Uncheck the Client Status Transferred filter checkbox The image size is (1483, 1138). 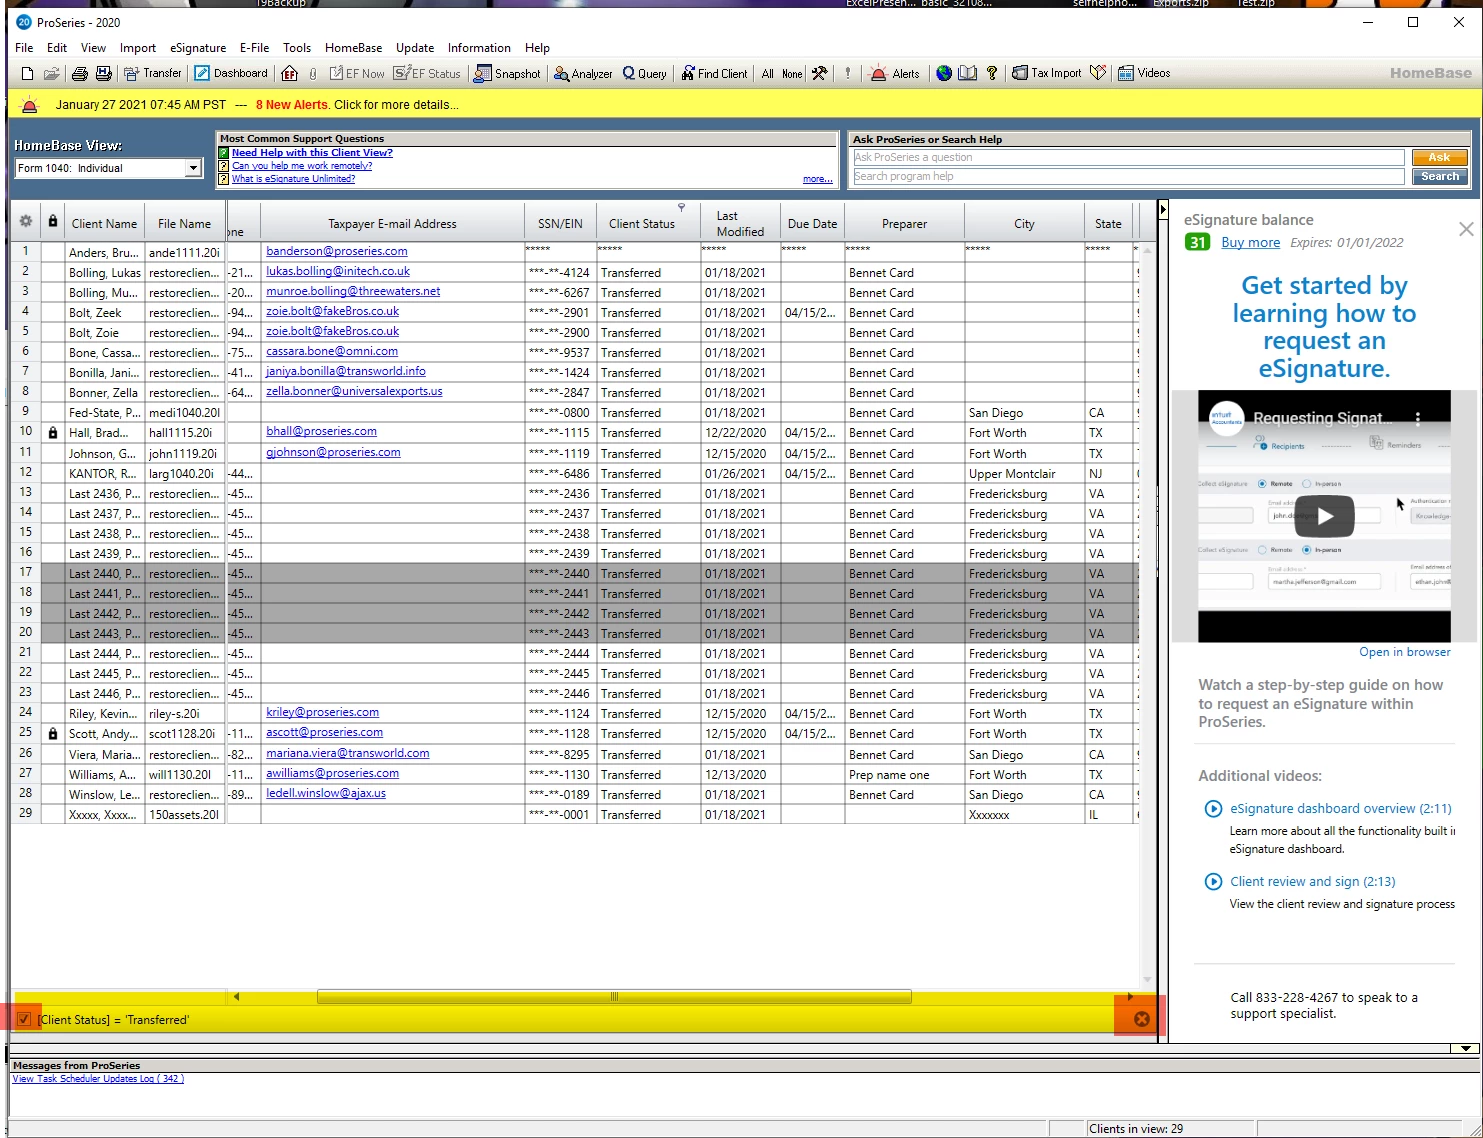24,1019
